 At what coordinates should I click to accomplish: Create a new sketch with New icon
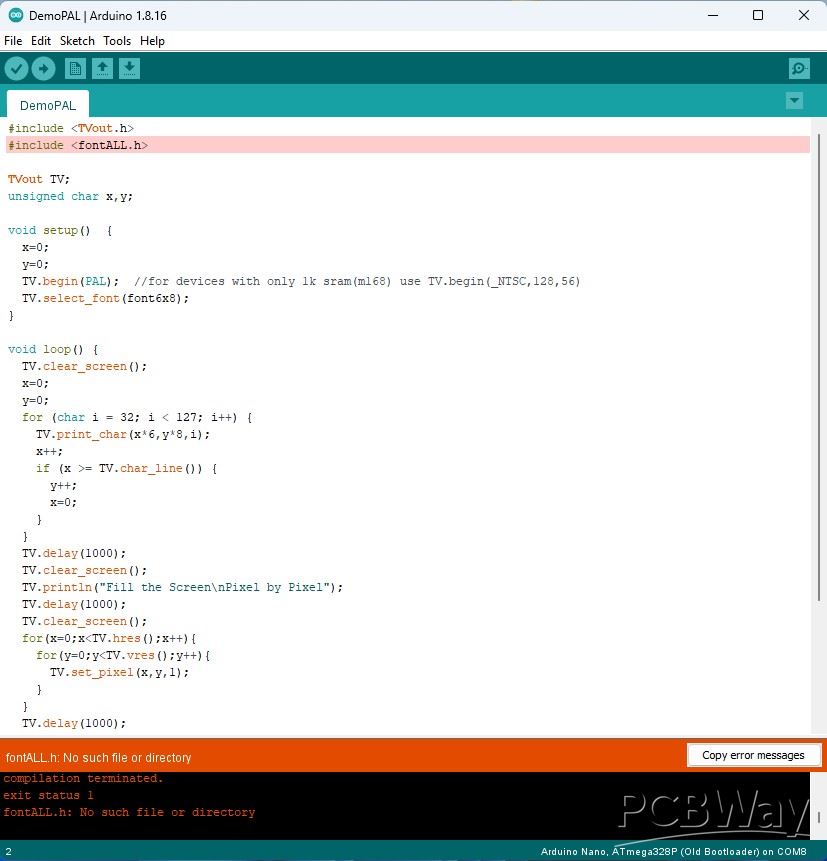75,68
